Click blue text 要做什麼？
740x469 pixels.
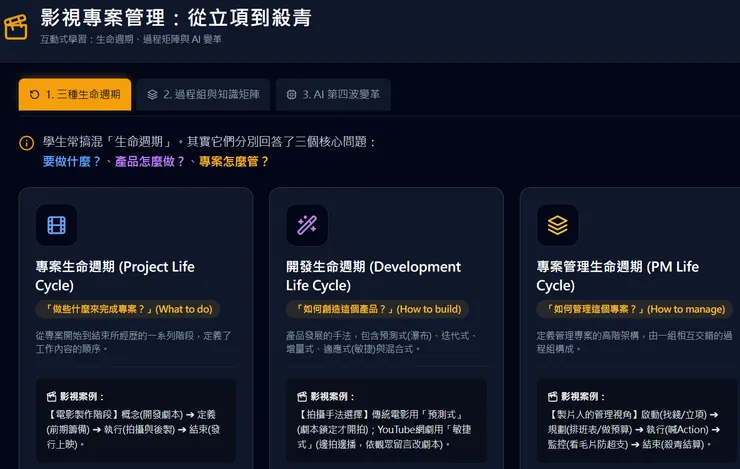point(72,161)
